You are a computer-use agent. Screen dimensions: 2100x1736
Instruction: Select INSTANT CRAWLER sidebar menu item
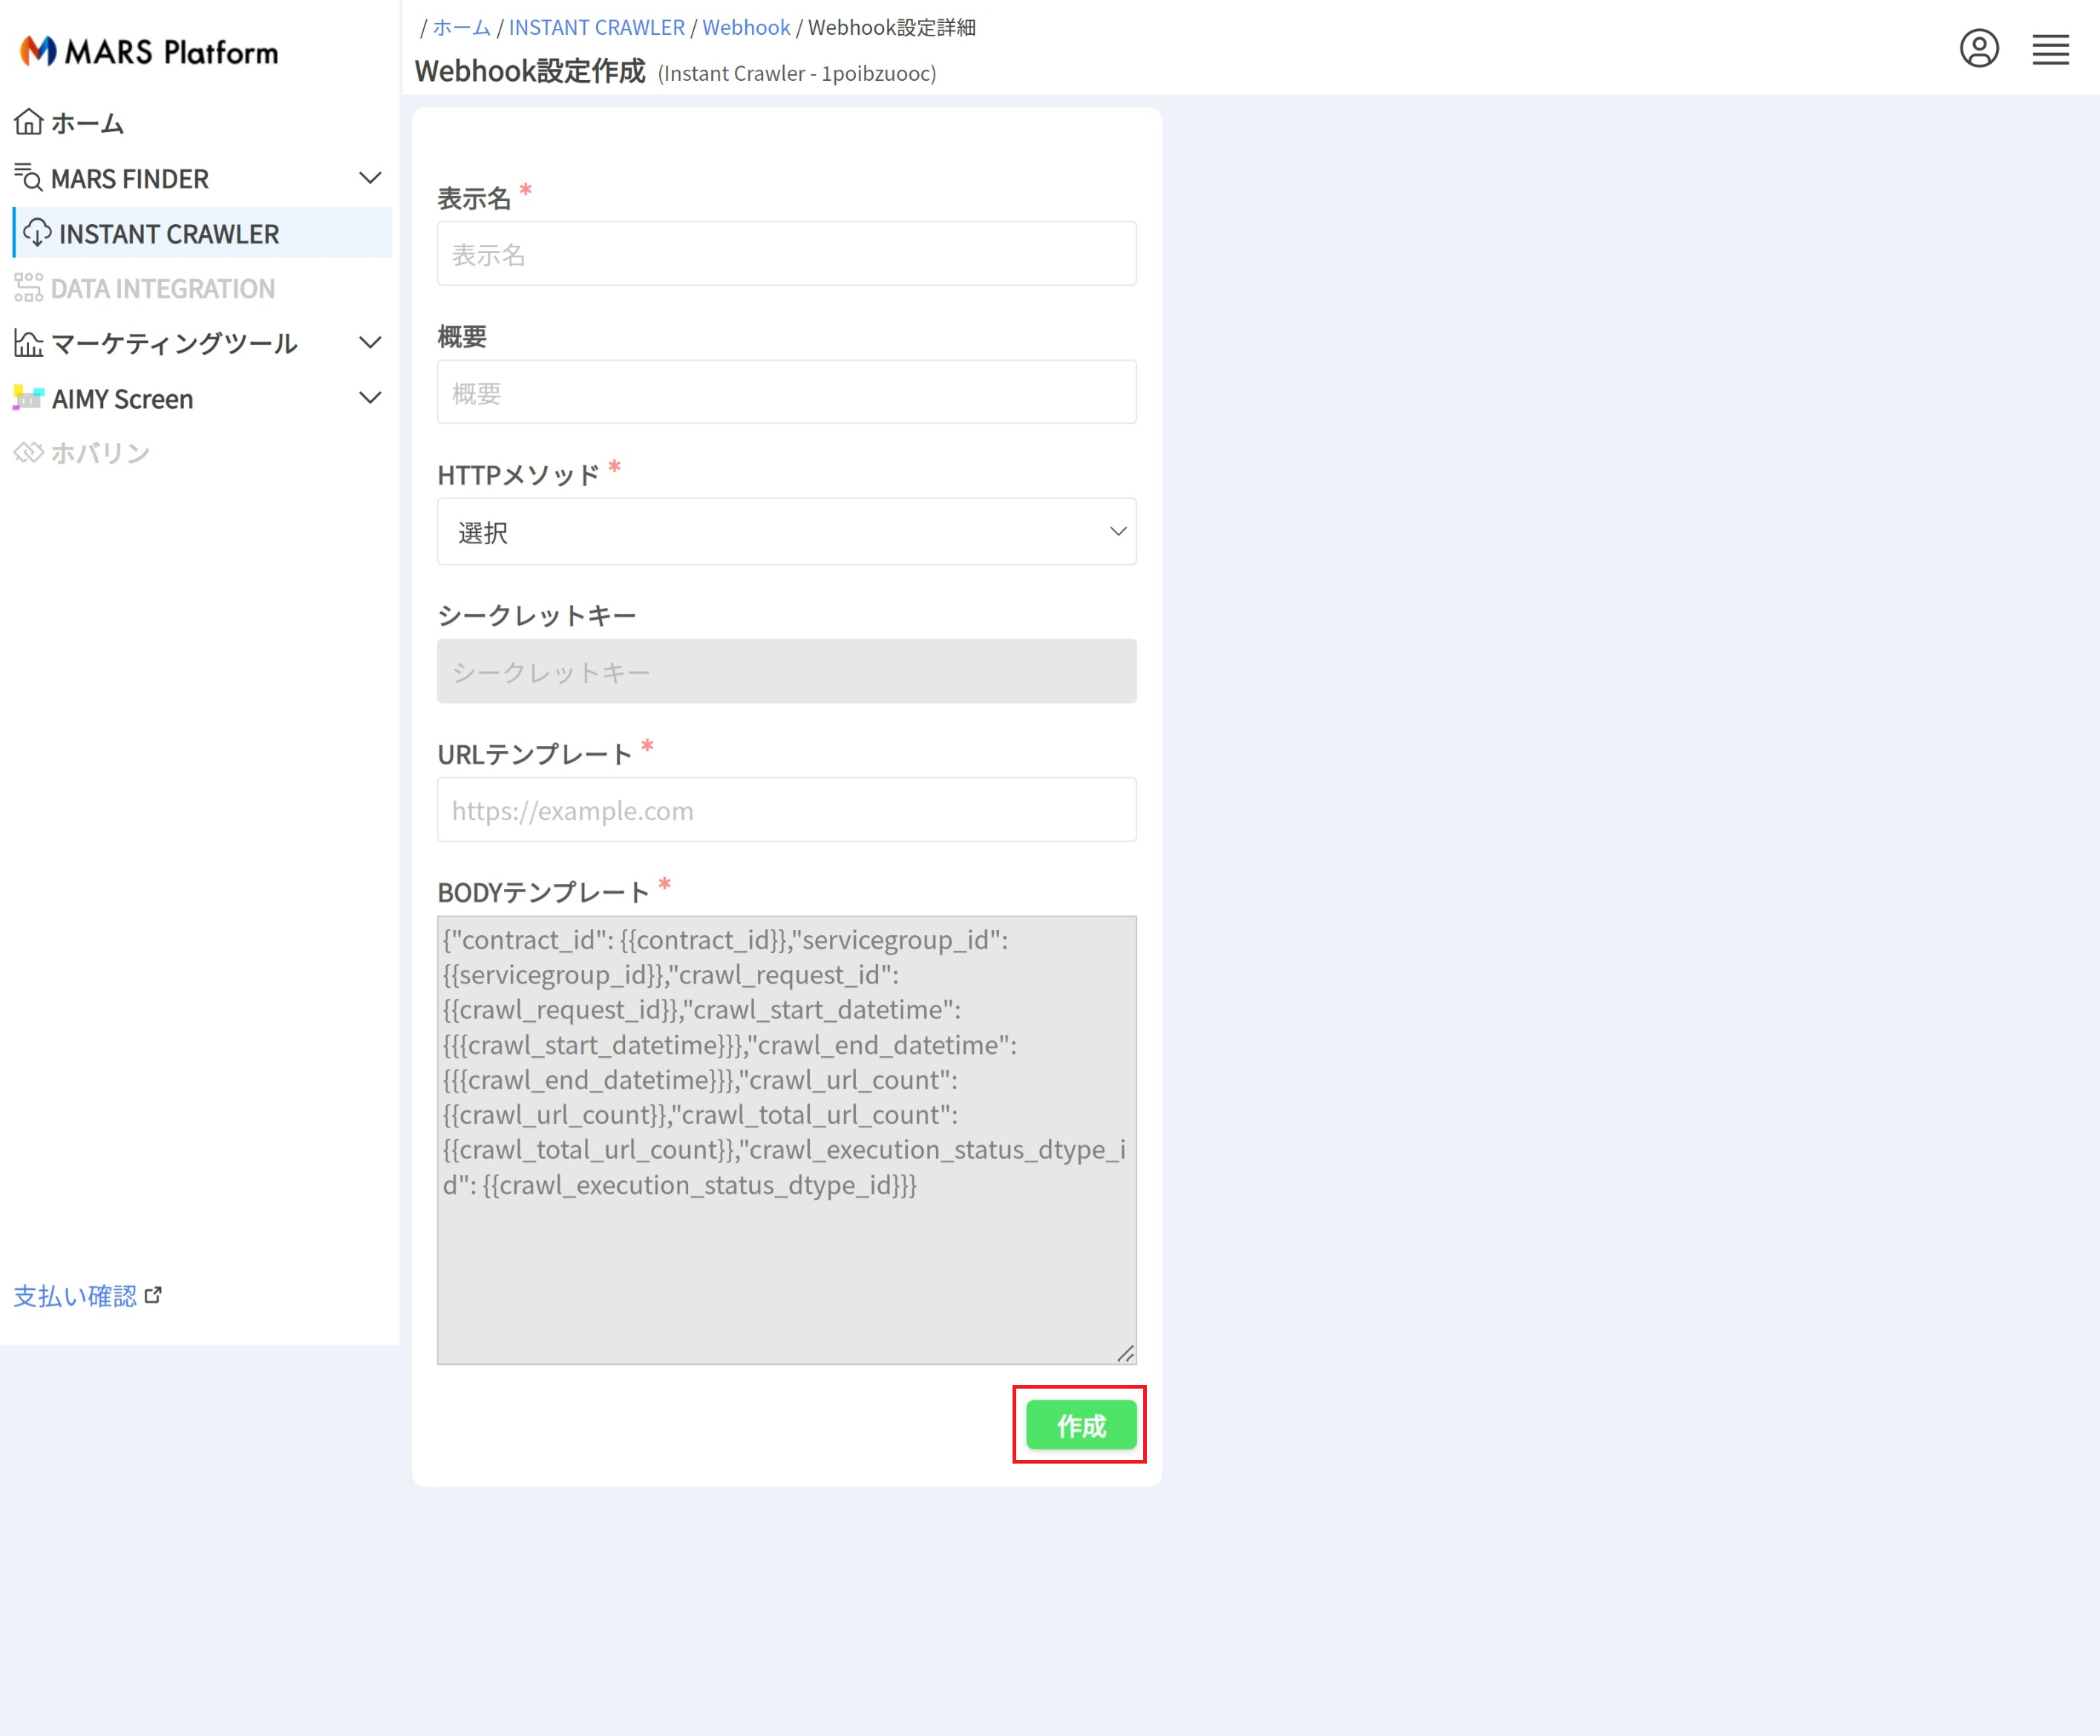tap(168, 234)
